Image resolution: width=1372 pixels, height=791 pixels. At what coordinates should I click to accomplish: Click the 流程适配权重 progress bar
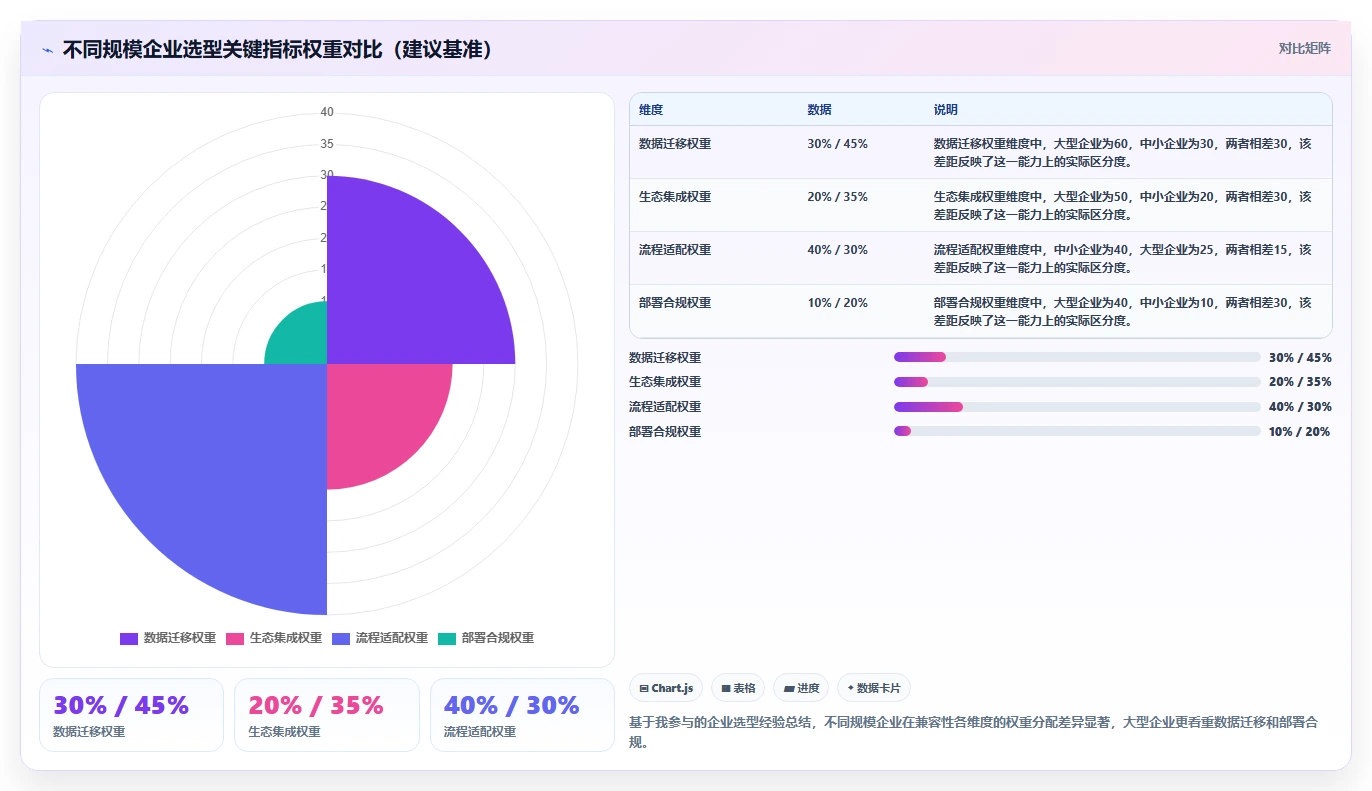1077,407
